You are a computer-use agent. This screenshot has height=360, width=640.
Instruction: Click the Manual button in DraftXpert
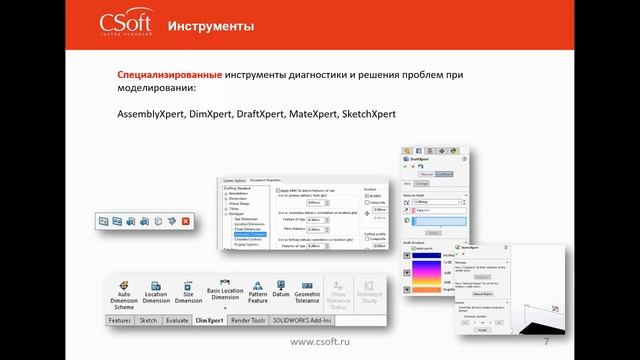click(x=427, y=174)
